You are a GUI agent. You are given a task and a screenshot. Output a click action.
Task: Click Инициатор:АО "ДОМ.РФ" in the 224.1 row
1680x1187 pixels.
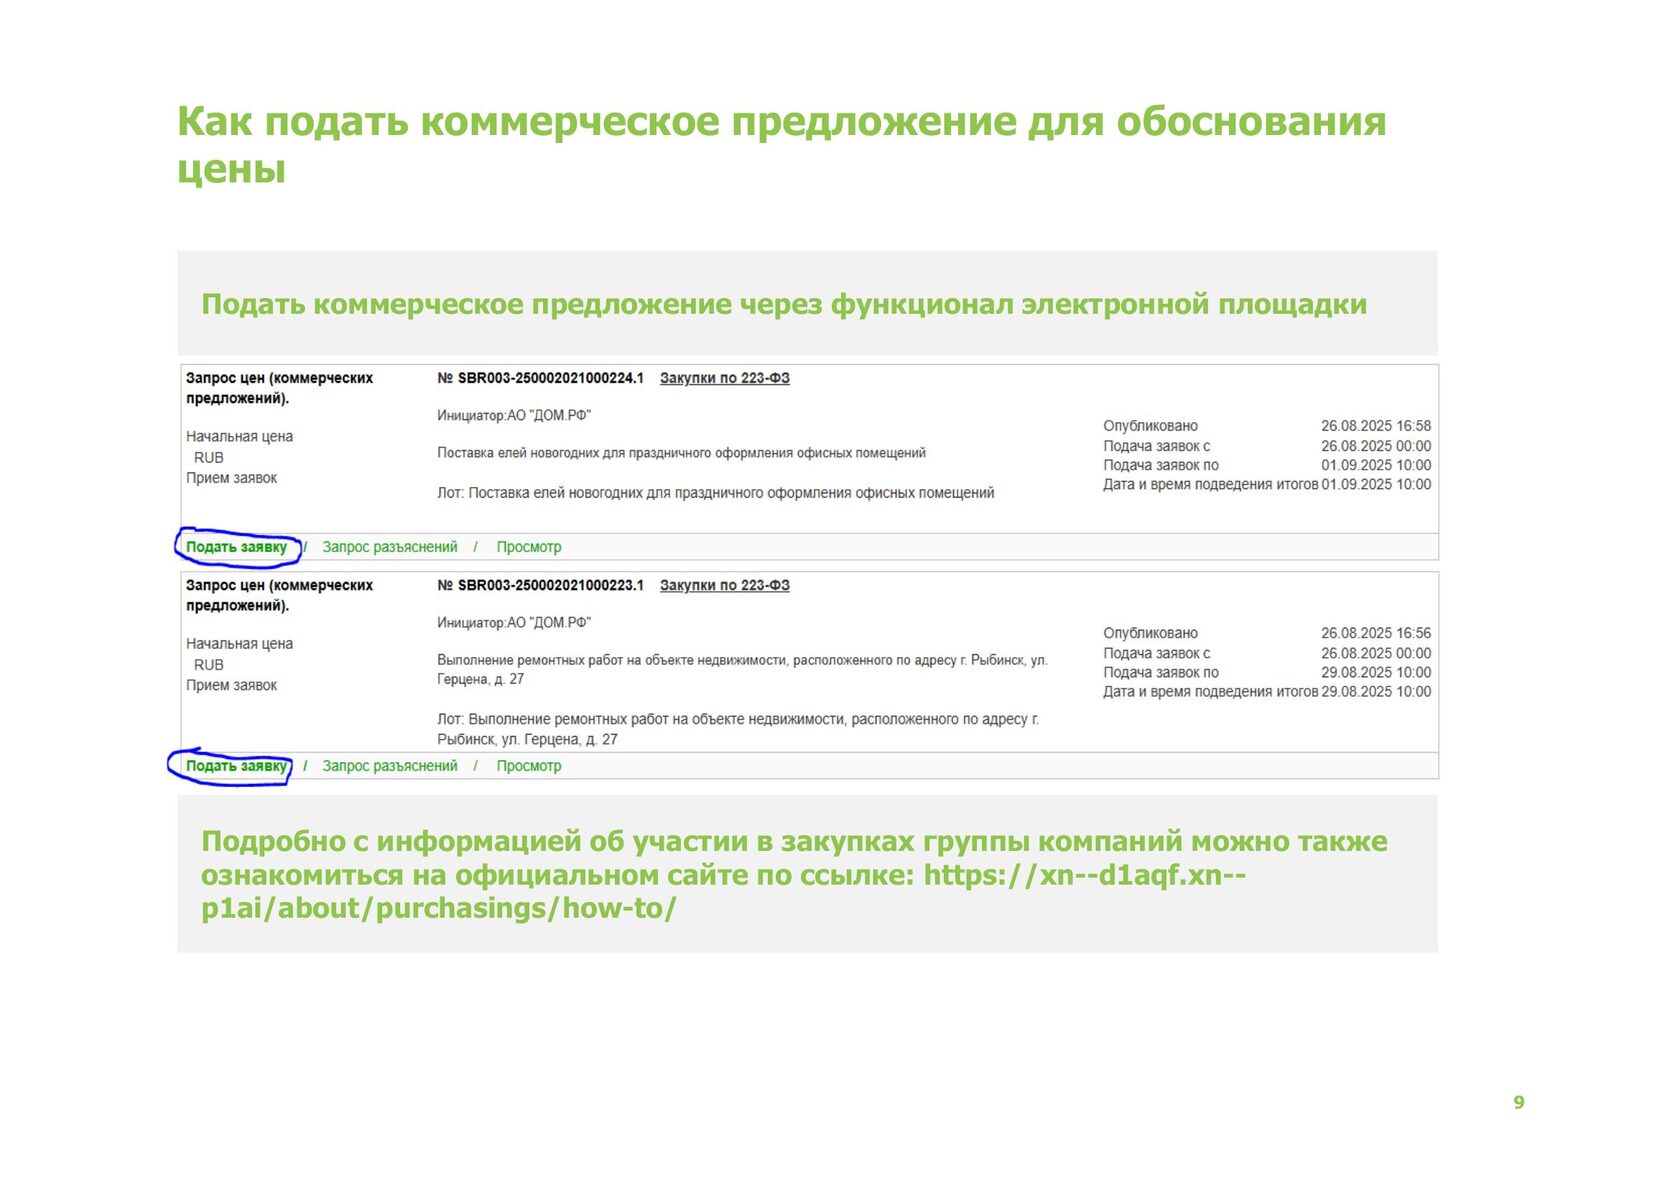pos(514,415)
